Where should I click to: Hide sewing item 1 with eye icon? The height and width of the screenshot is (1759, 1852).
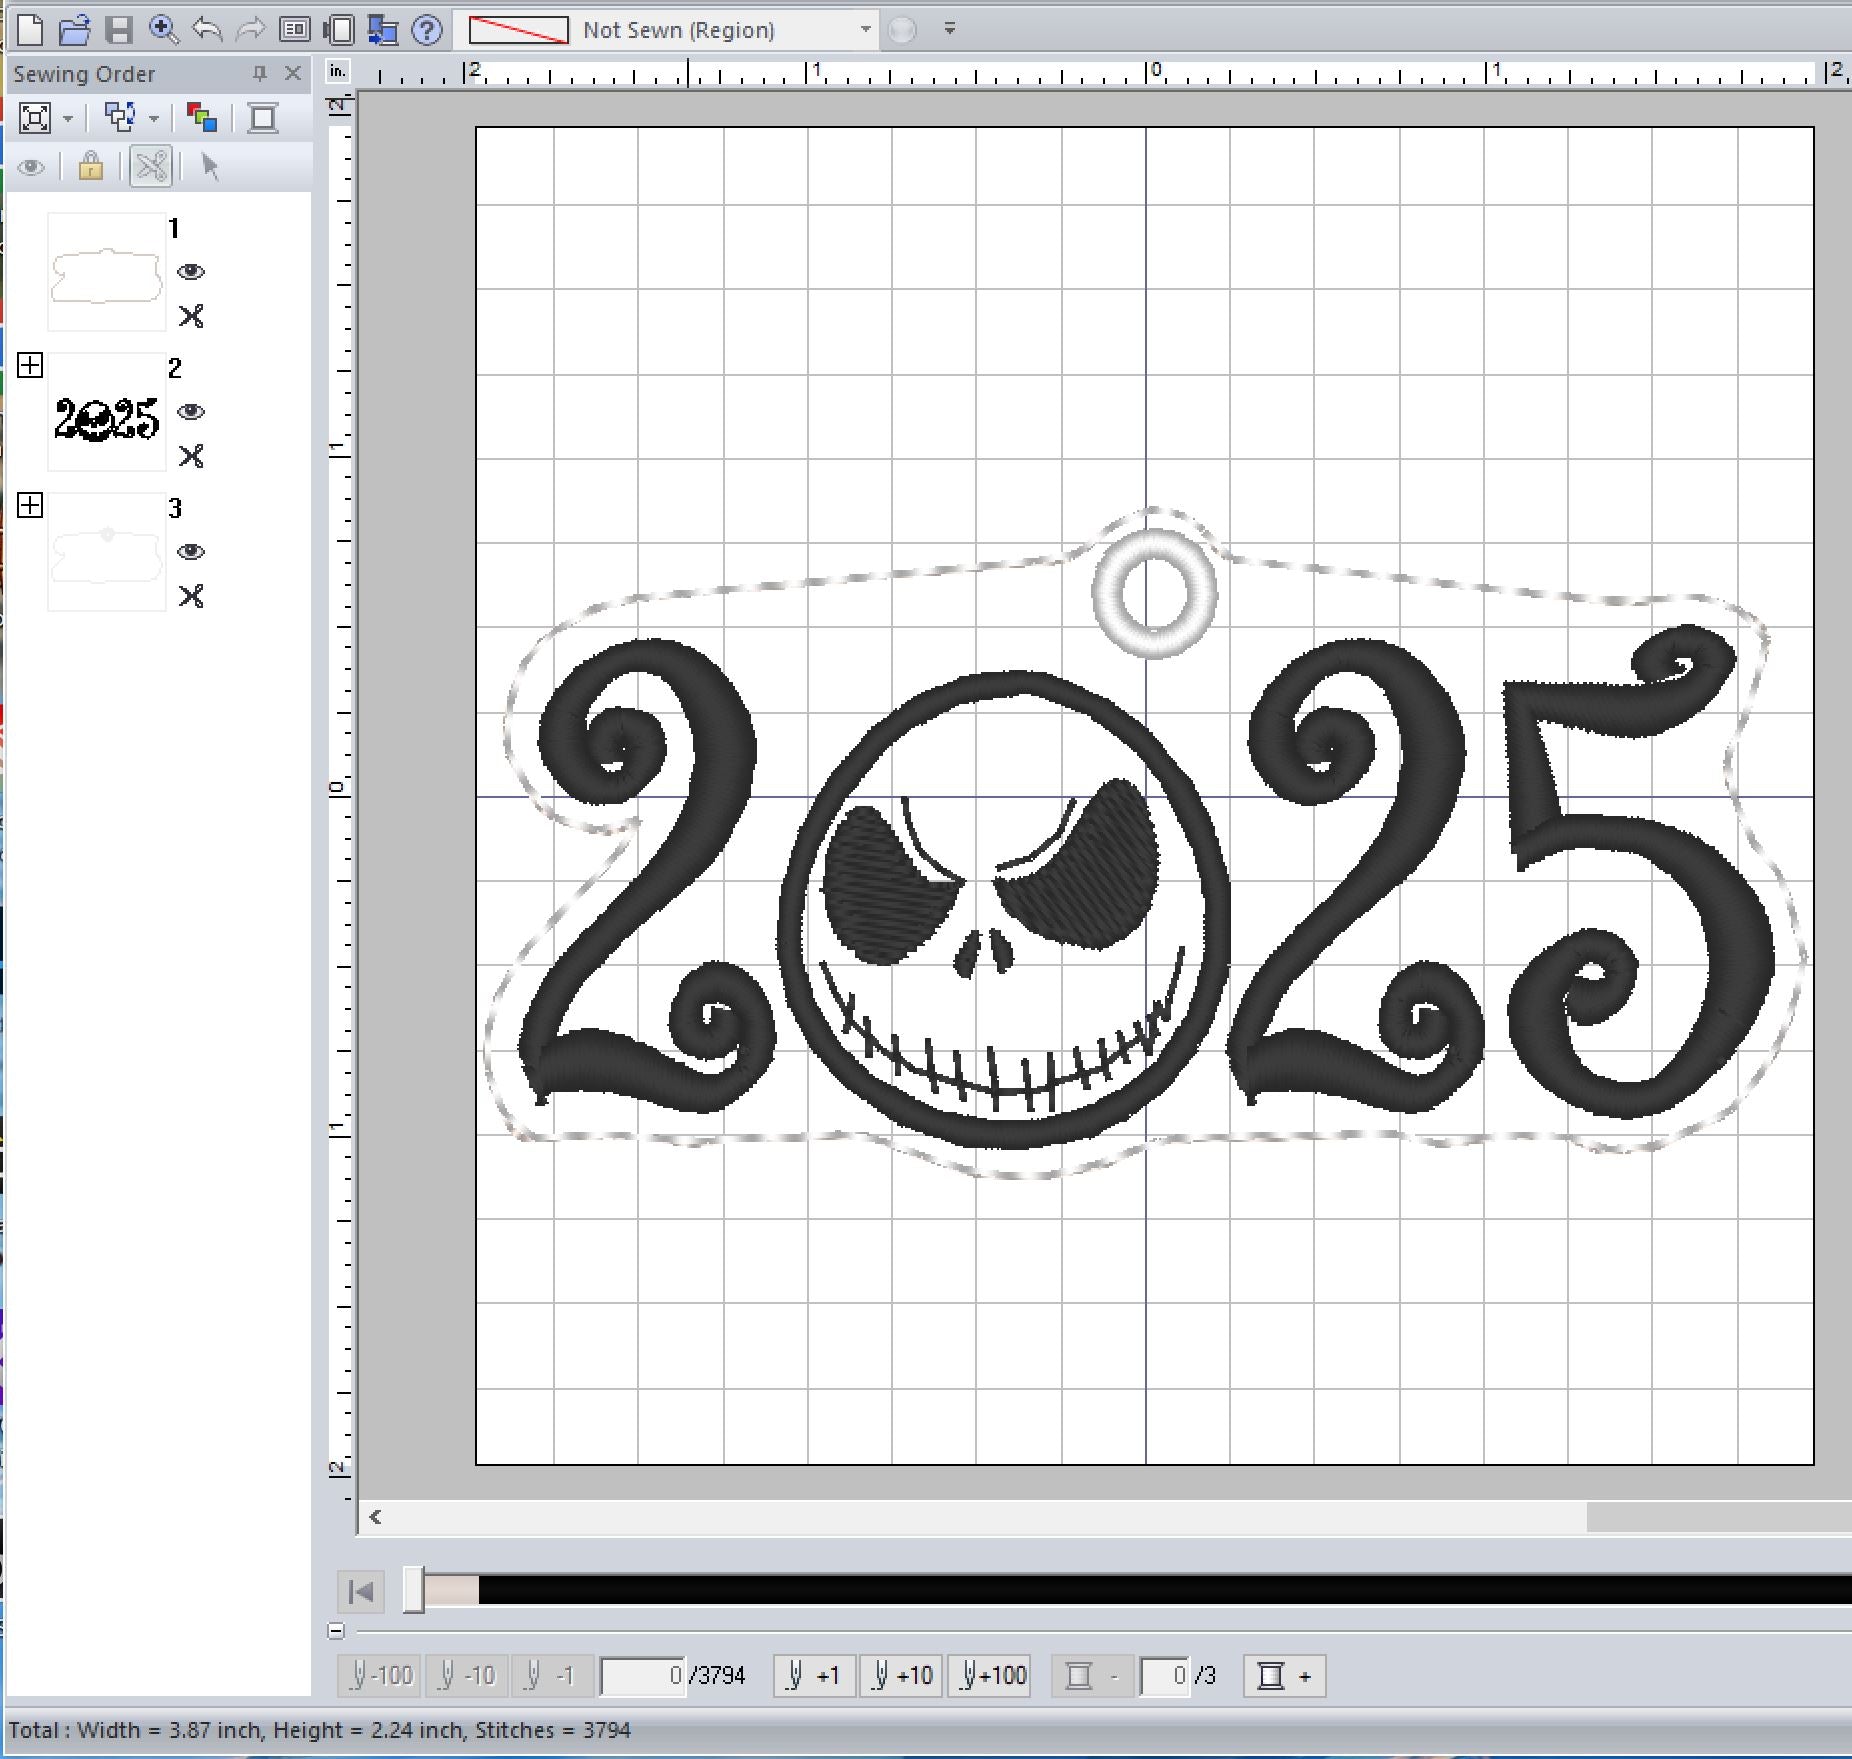pos(190,272)
